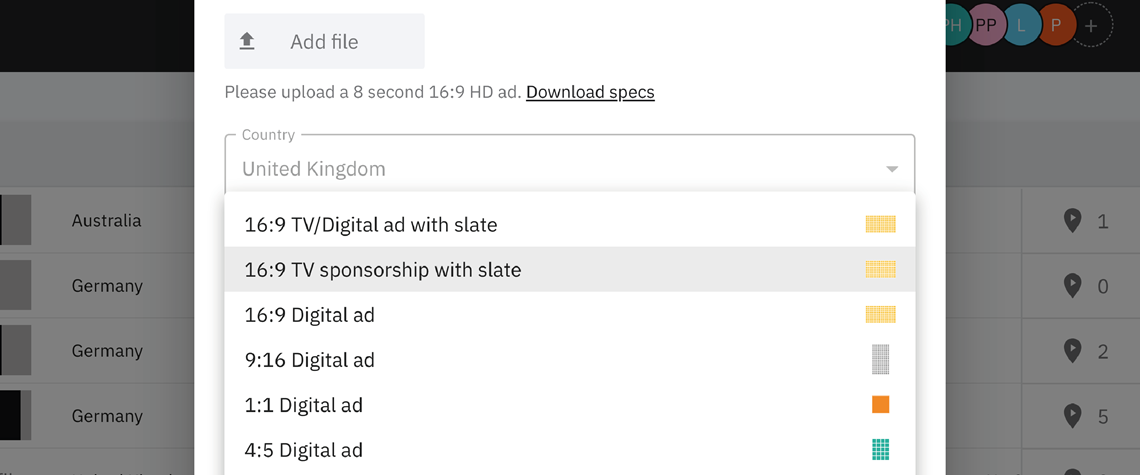This screenshot has height=475, width=1140.
Task: Open the Download specs link
Action: [590, 92]
